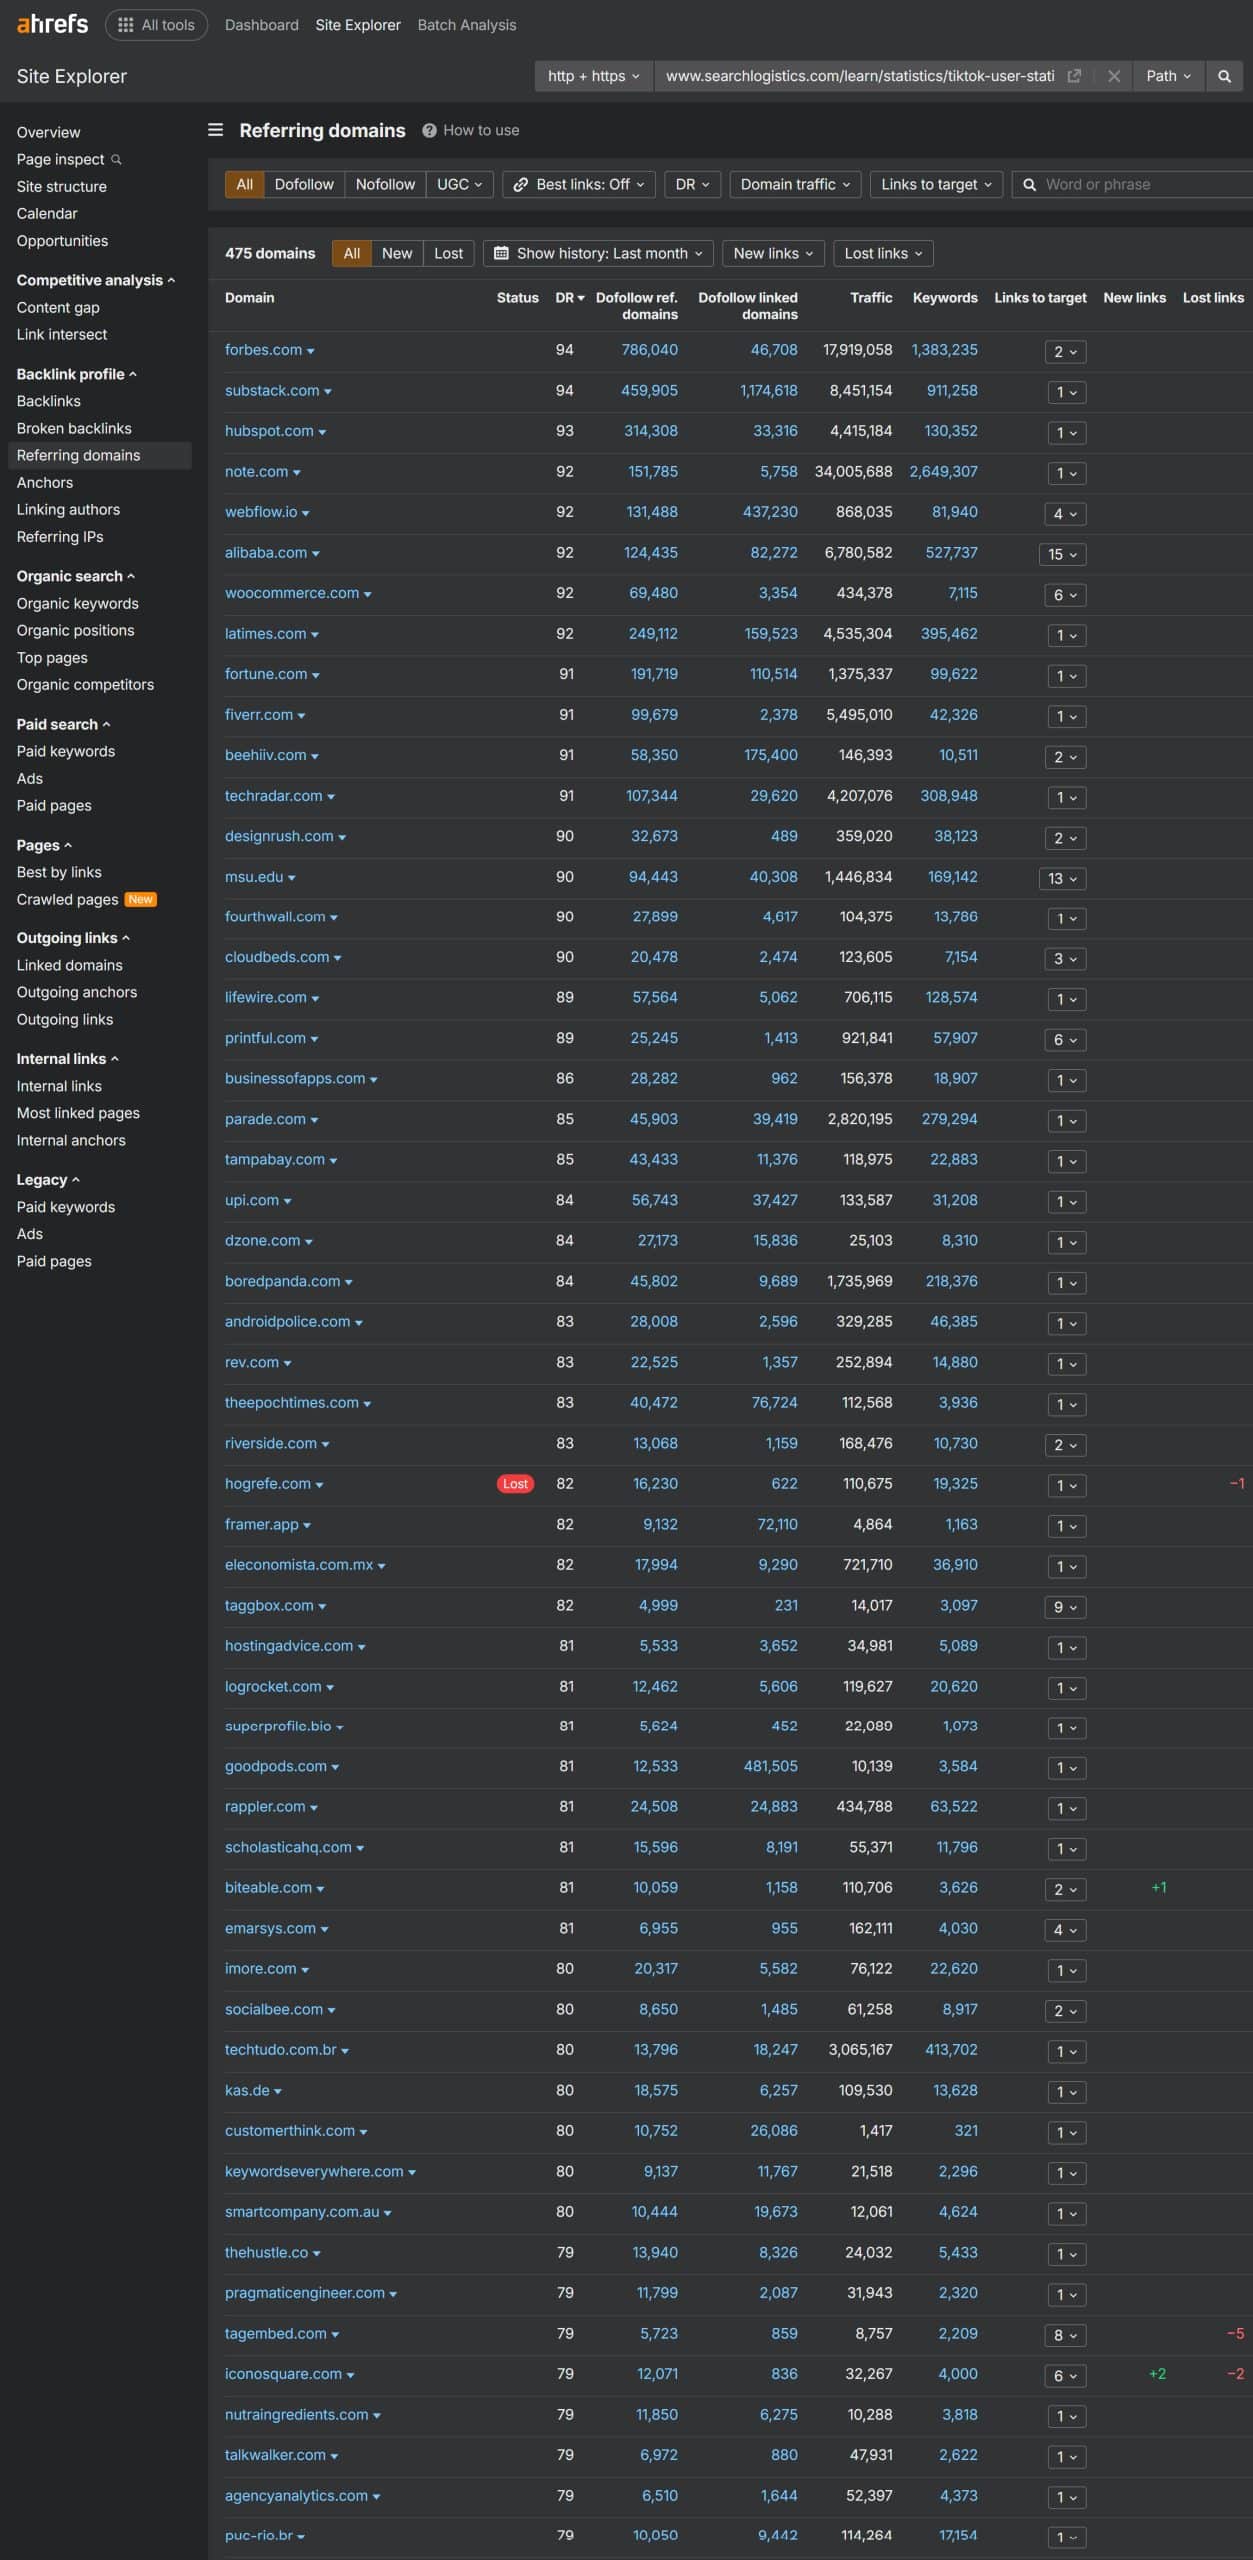
Task: Clear the URL field with X icon
Action: (1113, 76)
